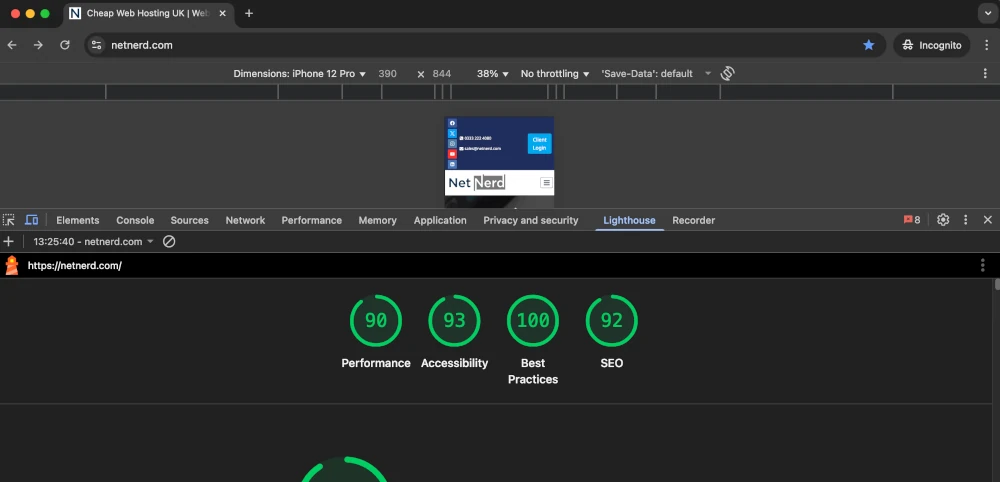
Task: Reload the page
Action: [65, 45]
